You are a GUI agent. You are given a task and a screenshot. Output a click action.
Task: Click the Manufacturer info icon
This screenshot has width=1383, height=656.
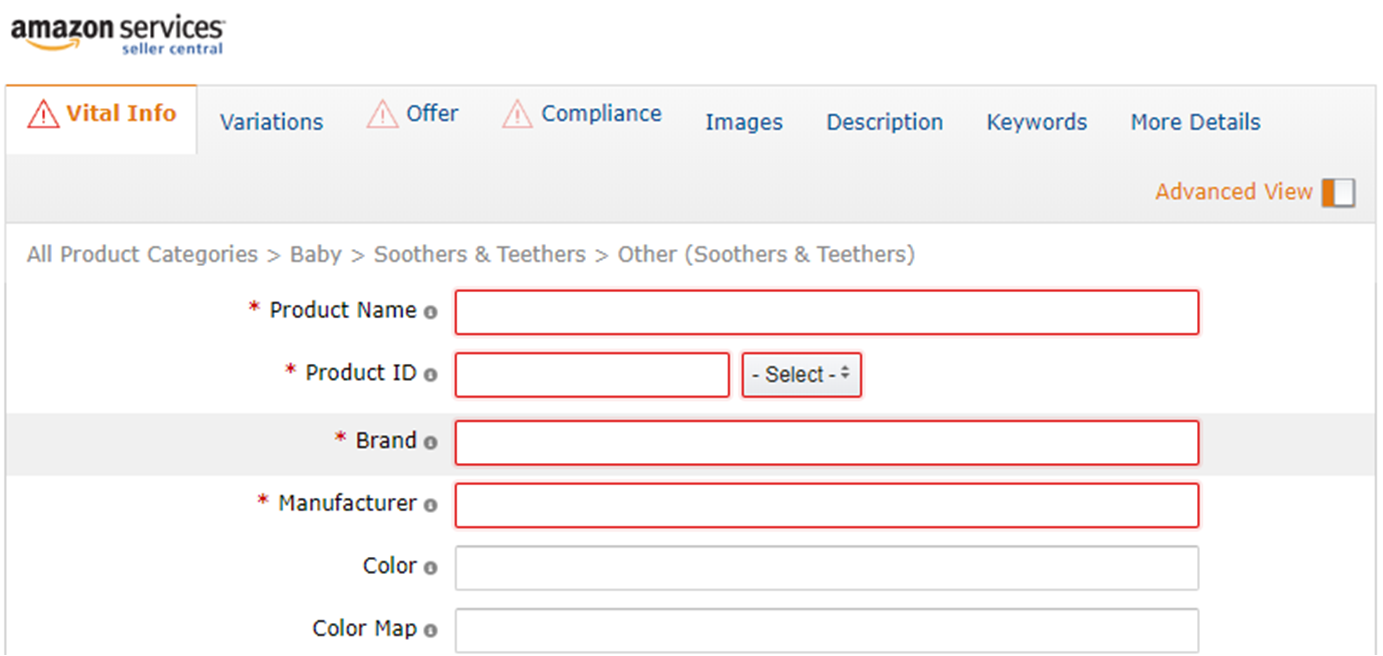pyautogui.click(x=430, y=505)
